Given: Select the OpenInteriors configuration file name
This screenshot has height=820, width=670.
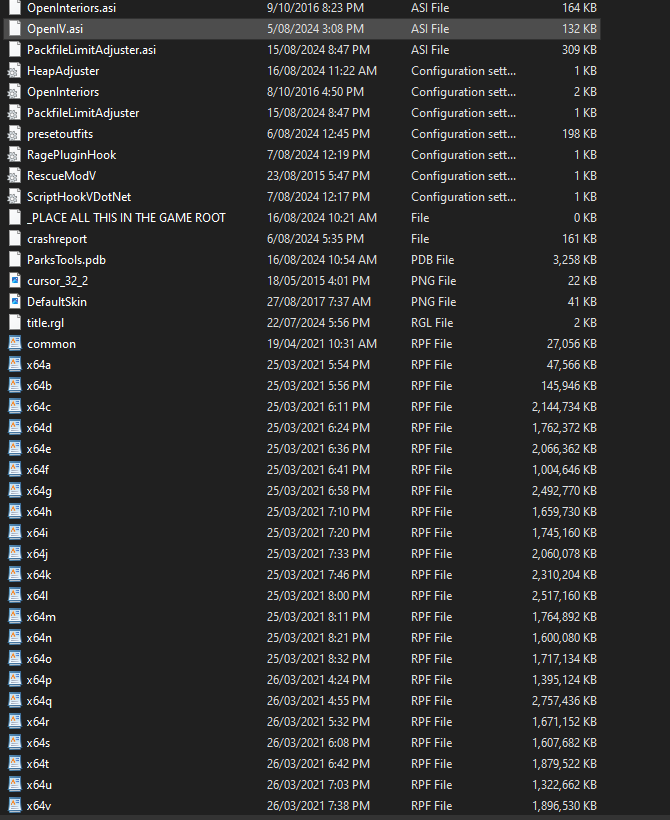Looking at the screenshot, I should coord(63,92).
